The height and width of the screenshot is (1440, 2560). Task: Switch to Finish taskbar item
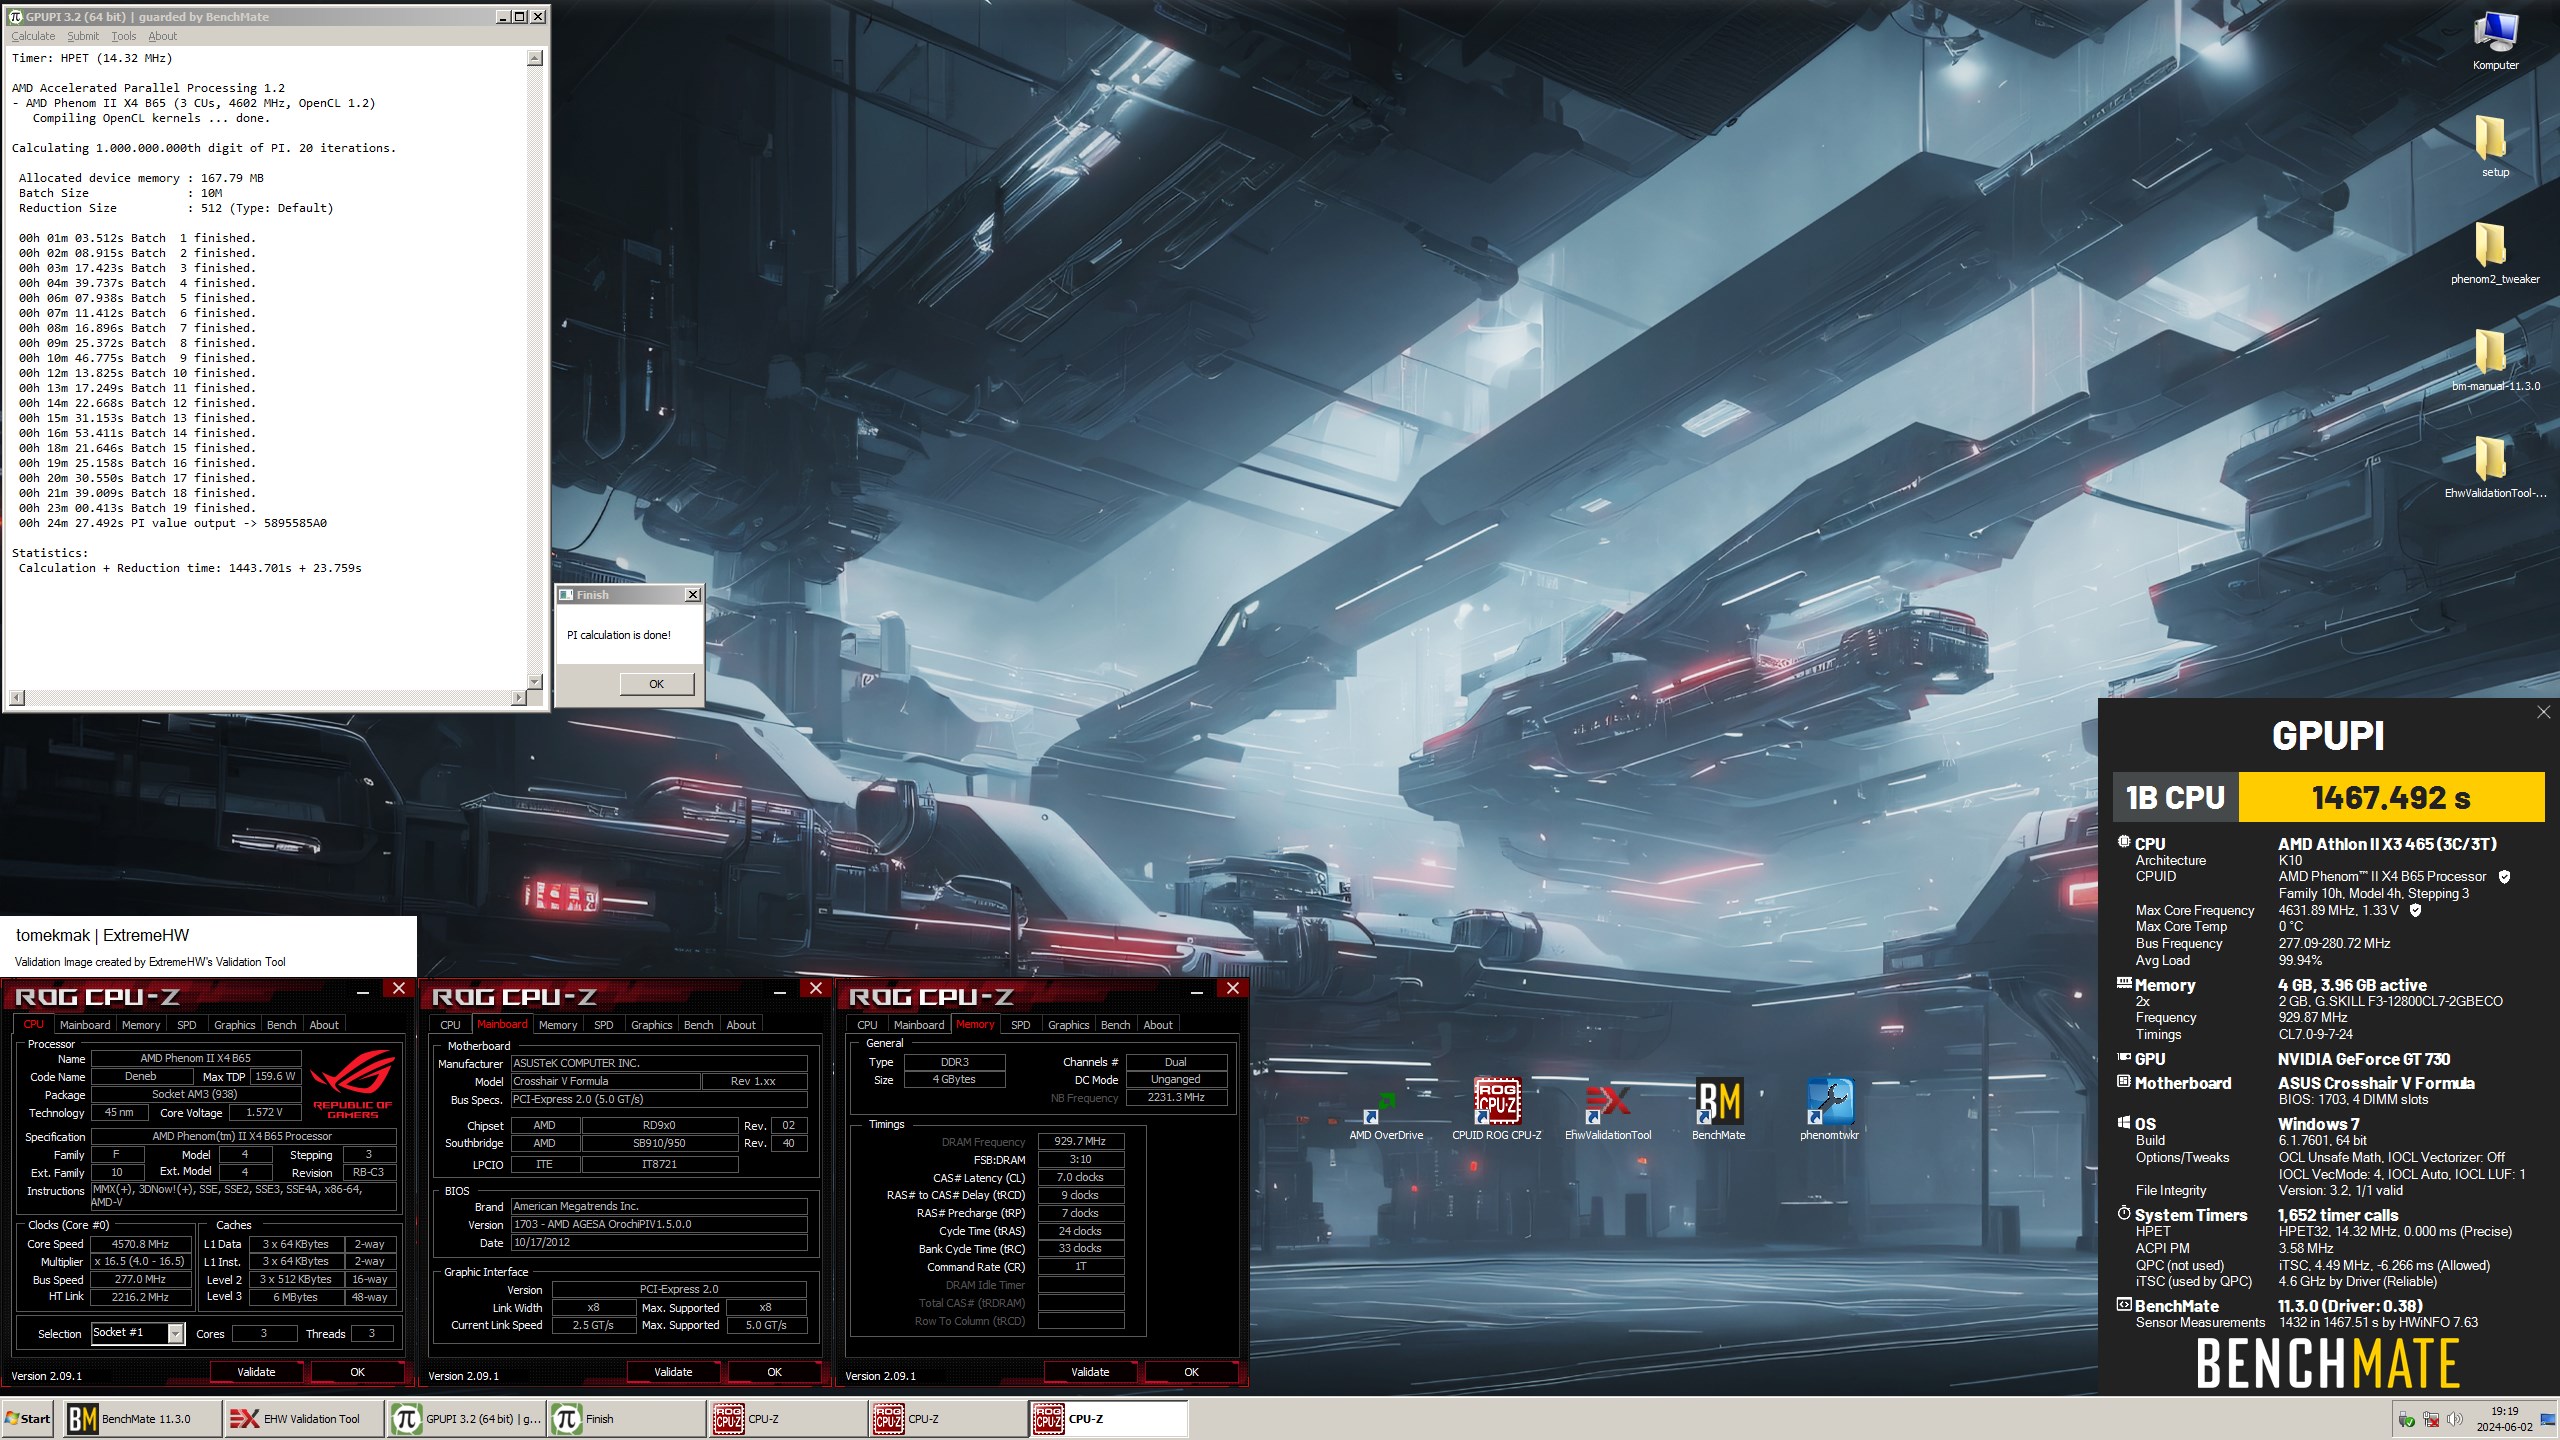627,1418
